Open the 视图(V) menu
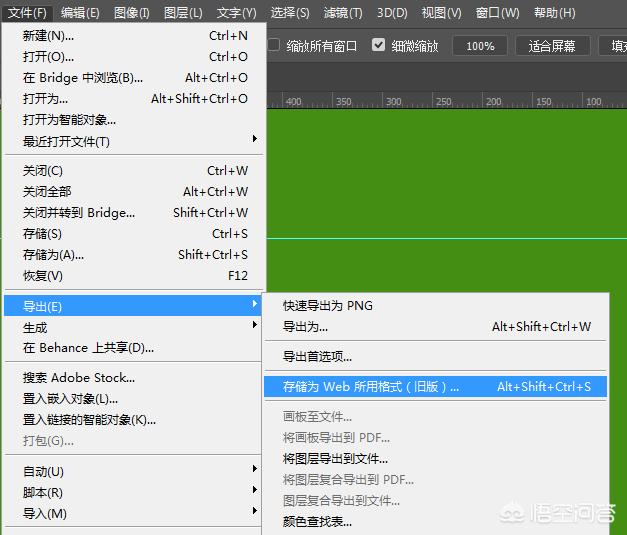 tap(441, 13)
